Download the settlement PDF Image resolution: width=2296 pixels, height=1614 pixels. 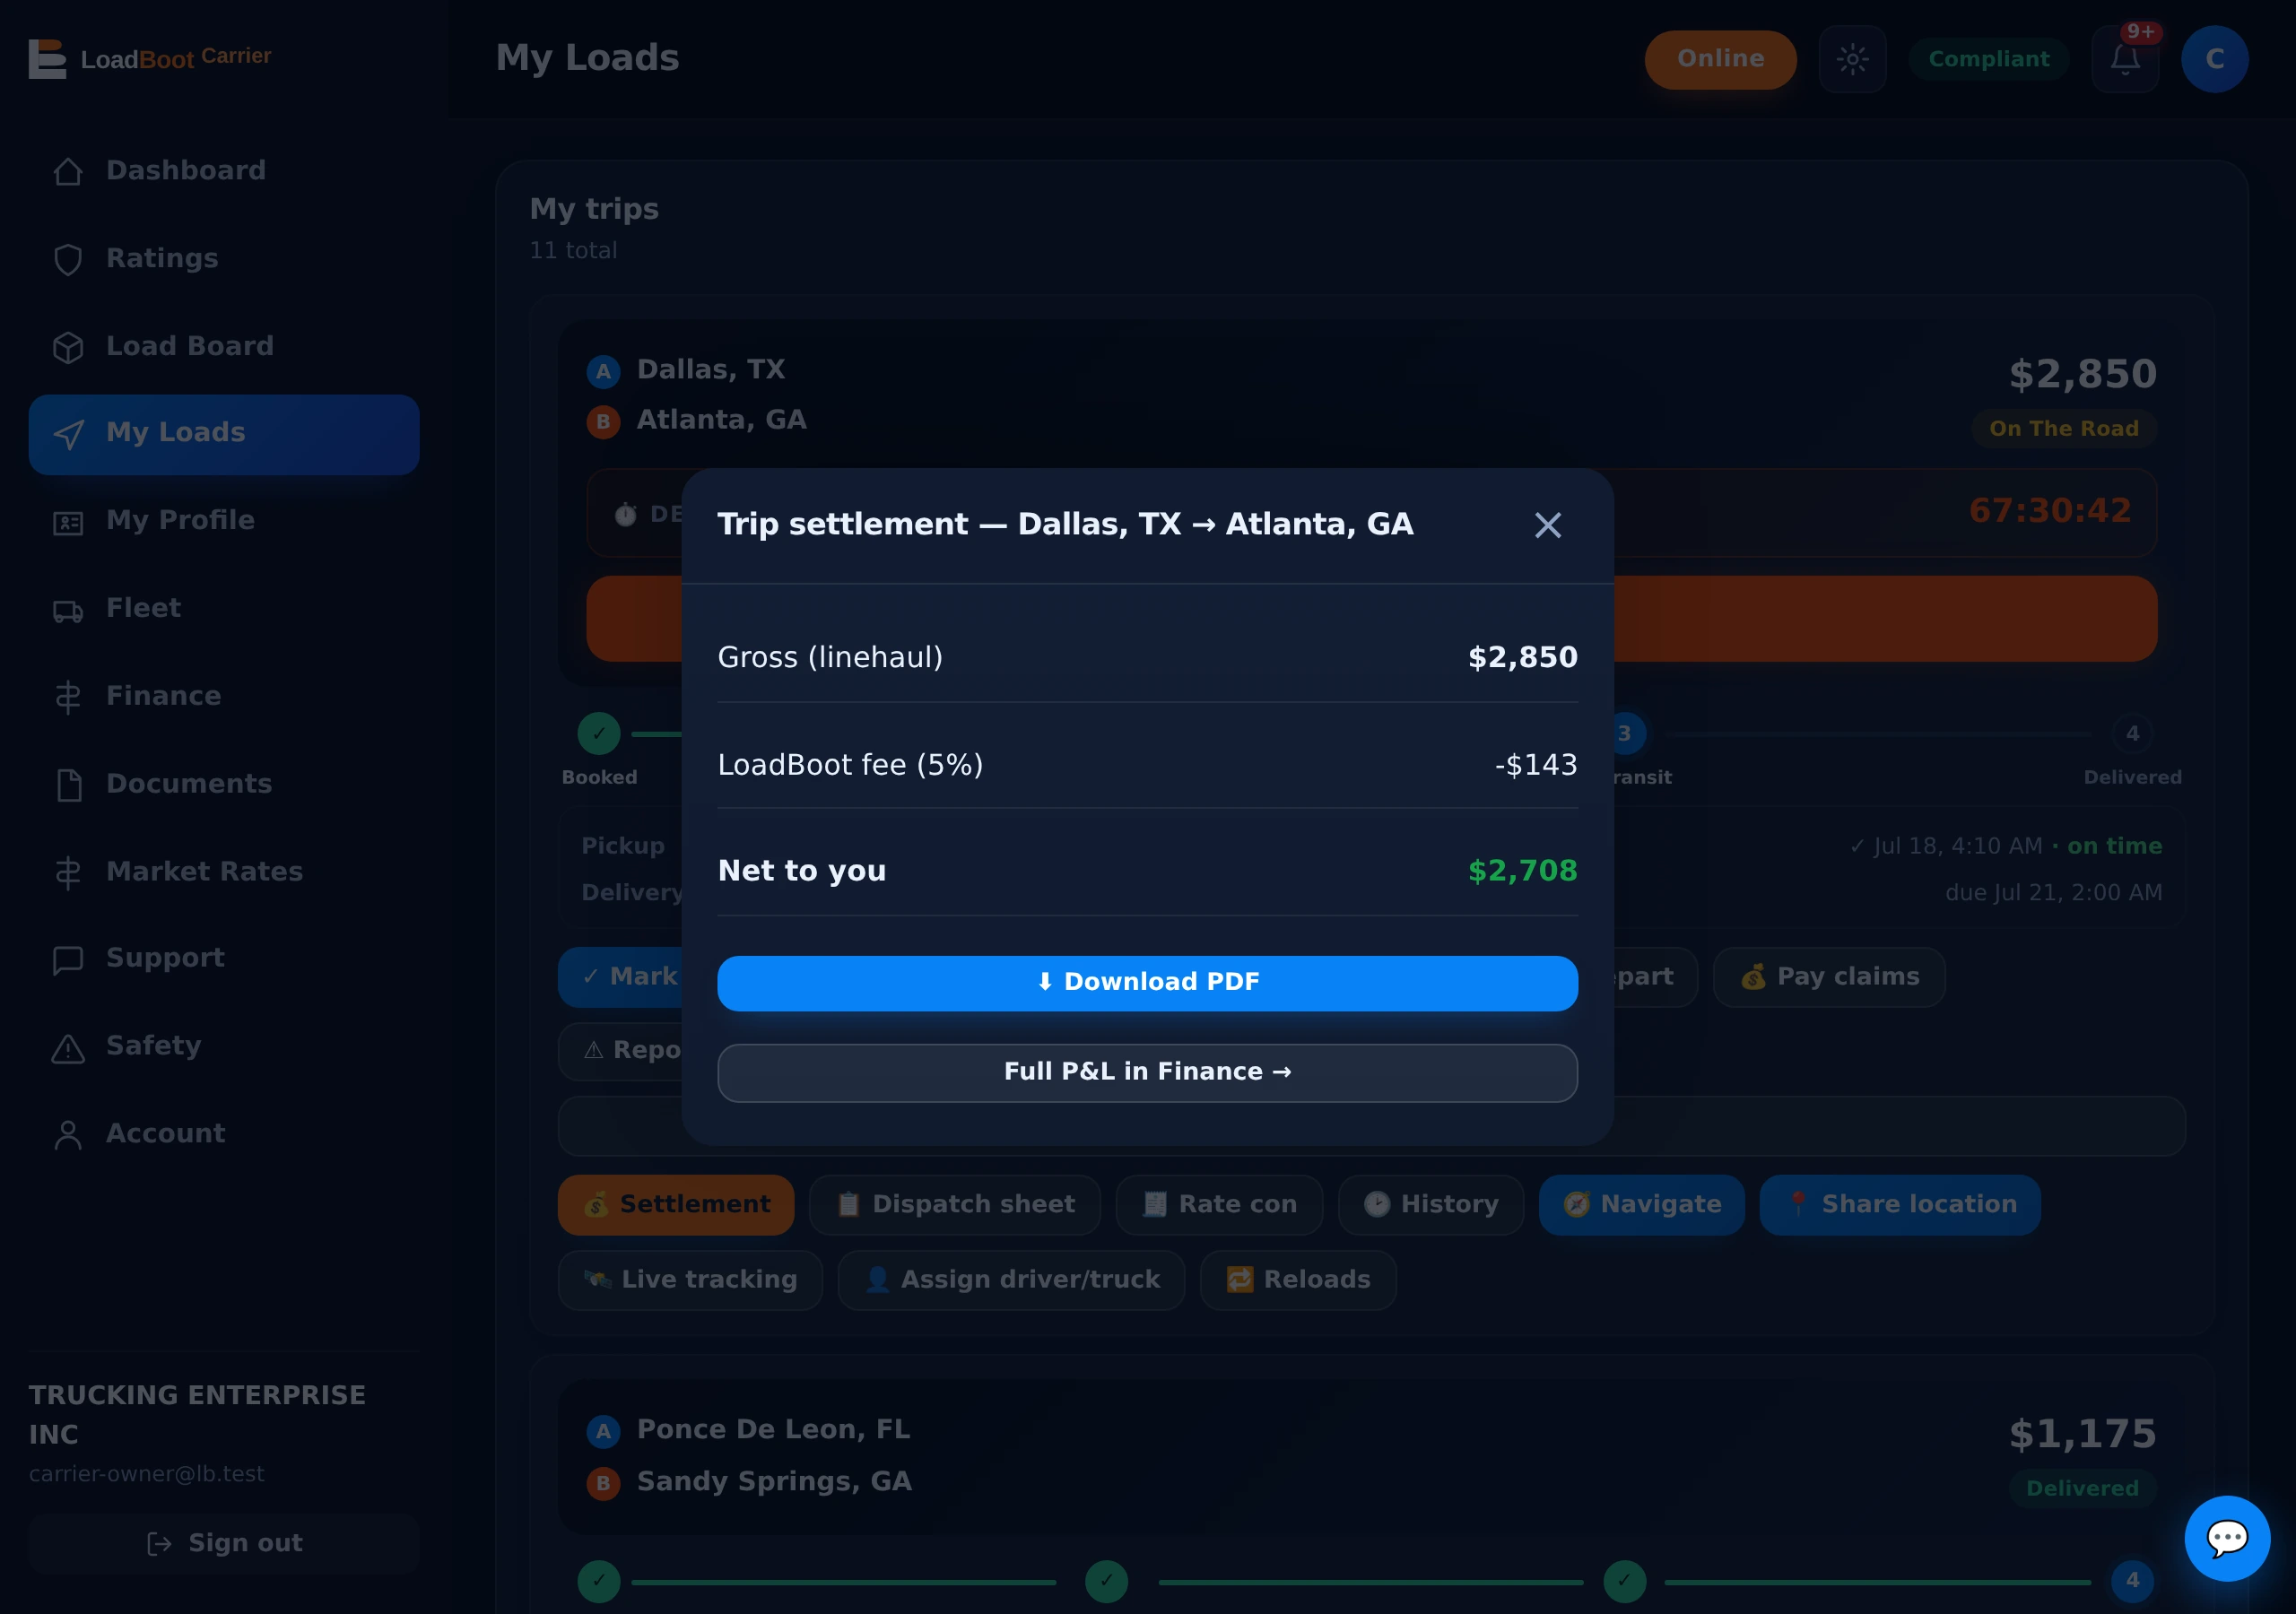[x=1147, y=983]
